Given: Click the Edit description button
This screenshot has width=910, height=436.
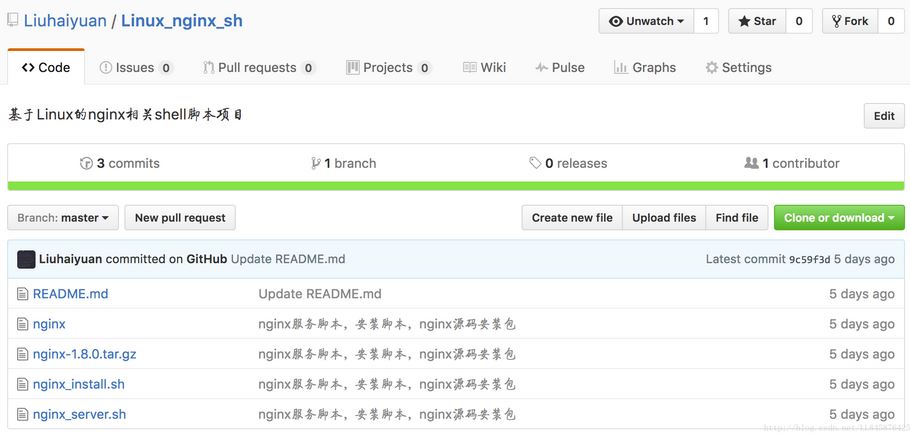Looking at the screenshot, I should (884, 116).
